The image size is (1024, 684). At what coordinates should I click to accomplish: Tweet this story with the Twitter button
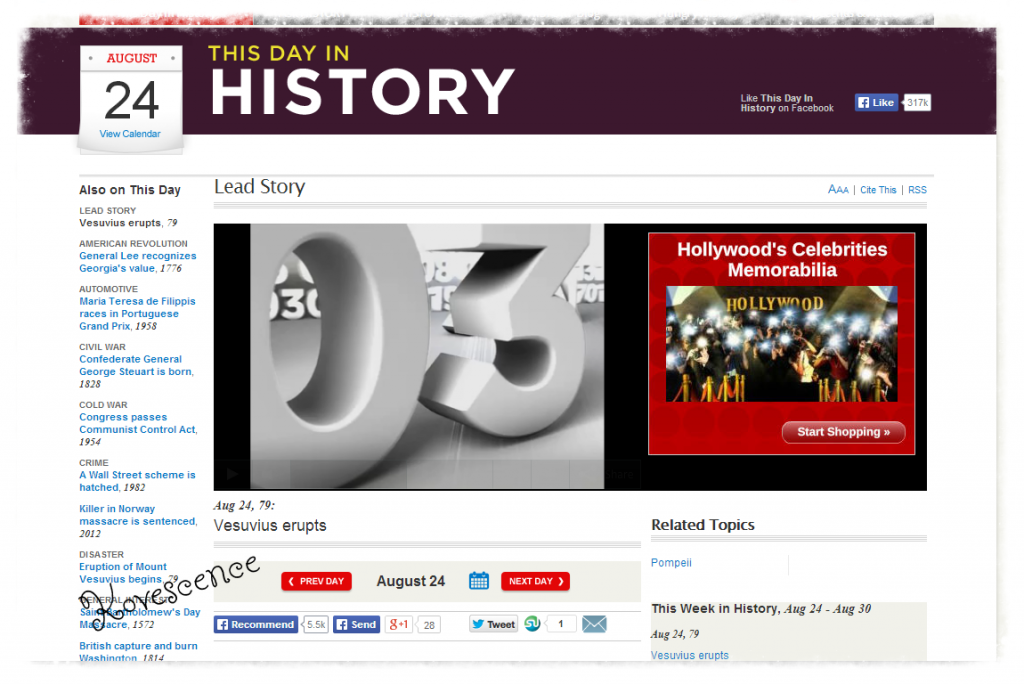click(x=493, y=625)
